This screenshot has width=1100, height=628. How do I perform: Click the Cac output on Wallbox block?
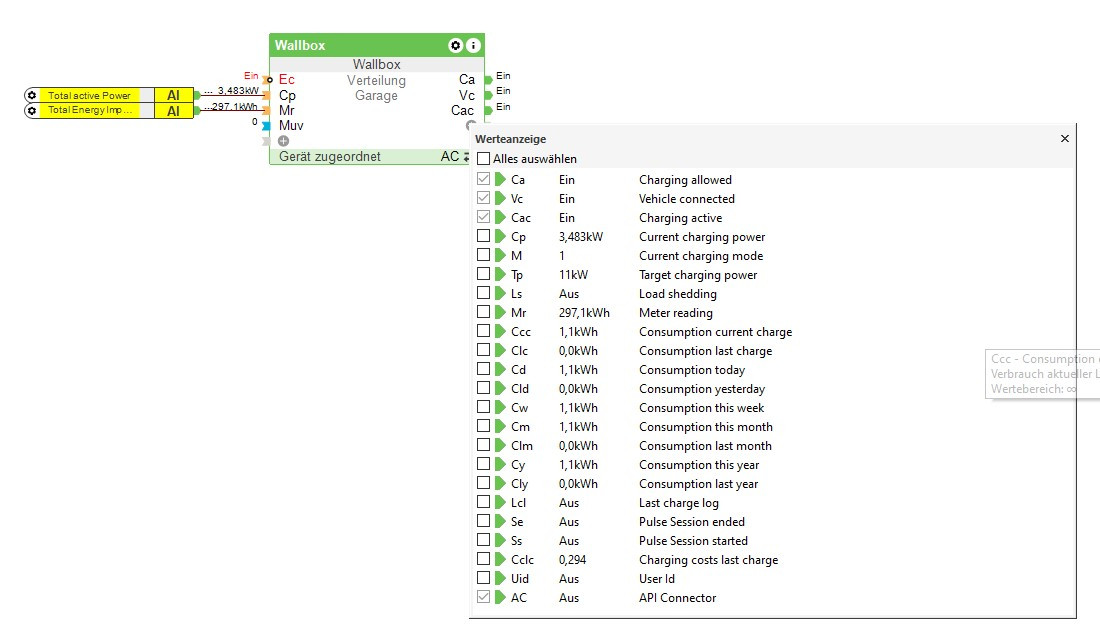462,110
